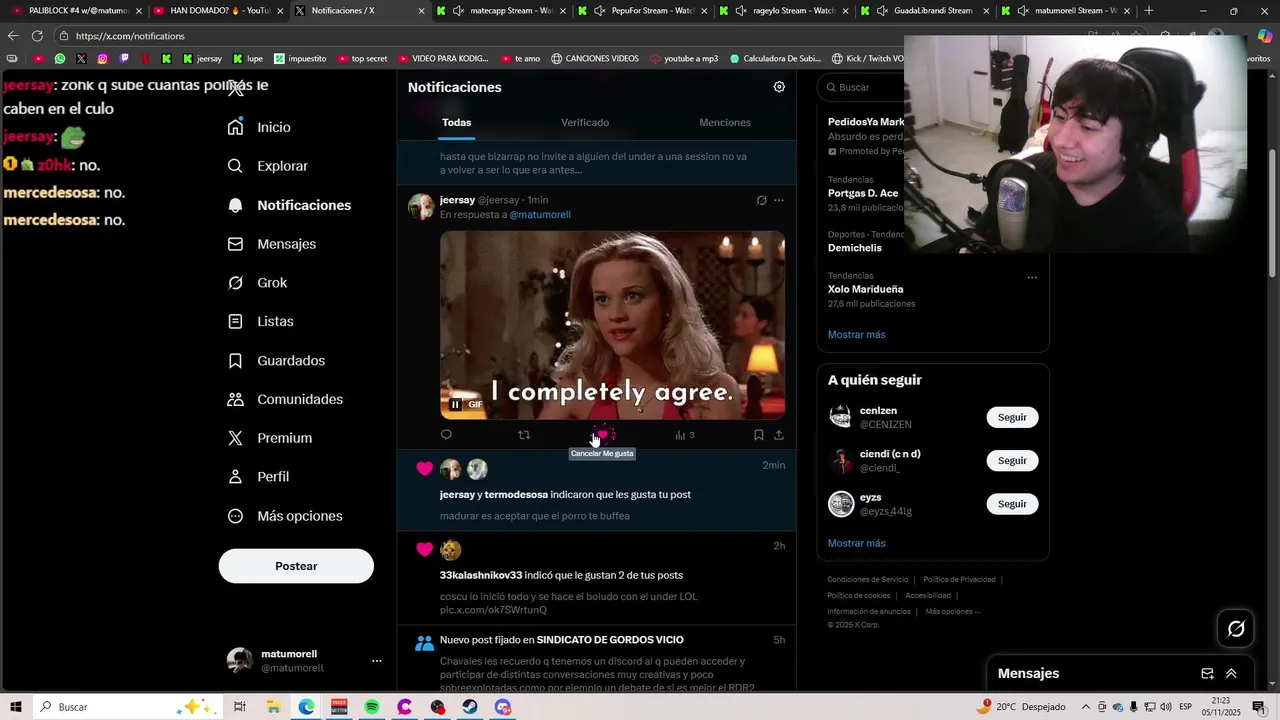The width and height of the screenshot is (1280, 720).
Task: Open Listas from the sidebar
Action: click(x=260, y=321)
